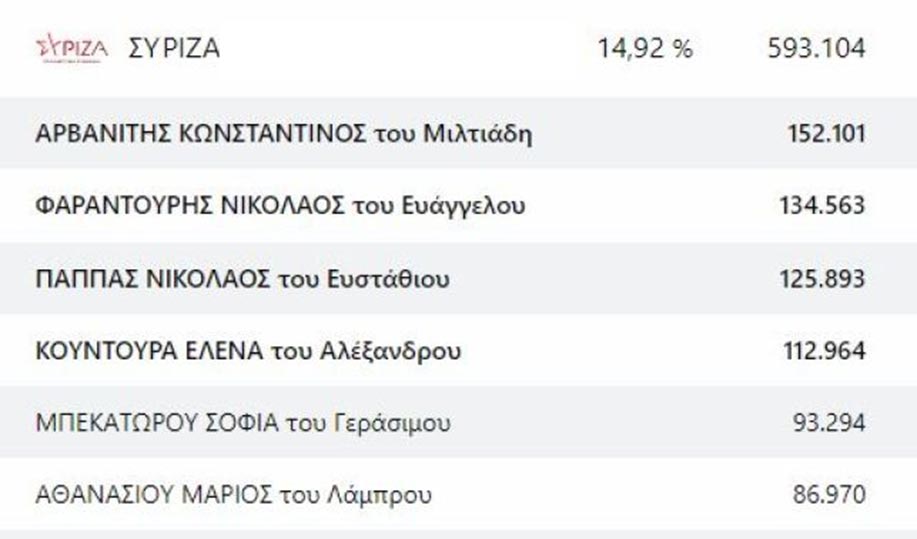Select candidate ΠΑΠΠΑΣ ΝΙΚΟΛΑΟΣ row
Image resolution: width=917 pixels, height=539 pixels.
tap(458, 278)
